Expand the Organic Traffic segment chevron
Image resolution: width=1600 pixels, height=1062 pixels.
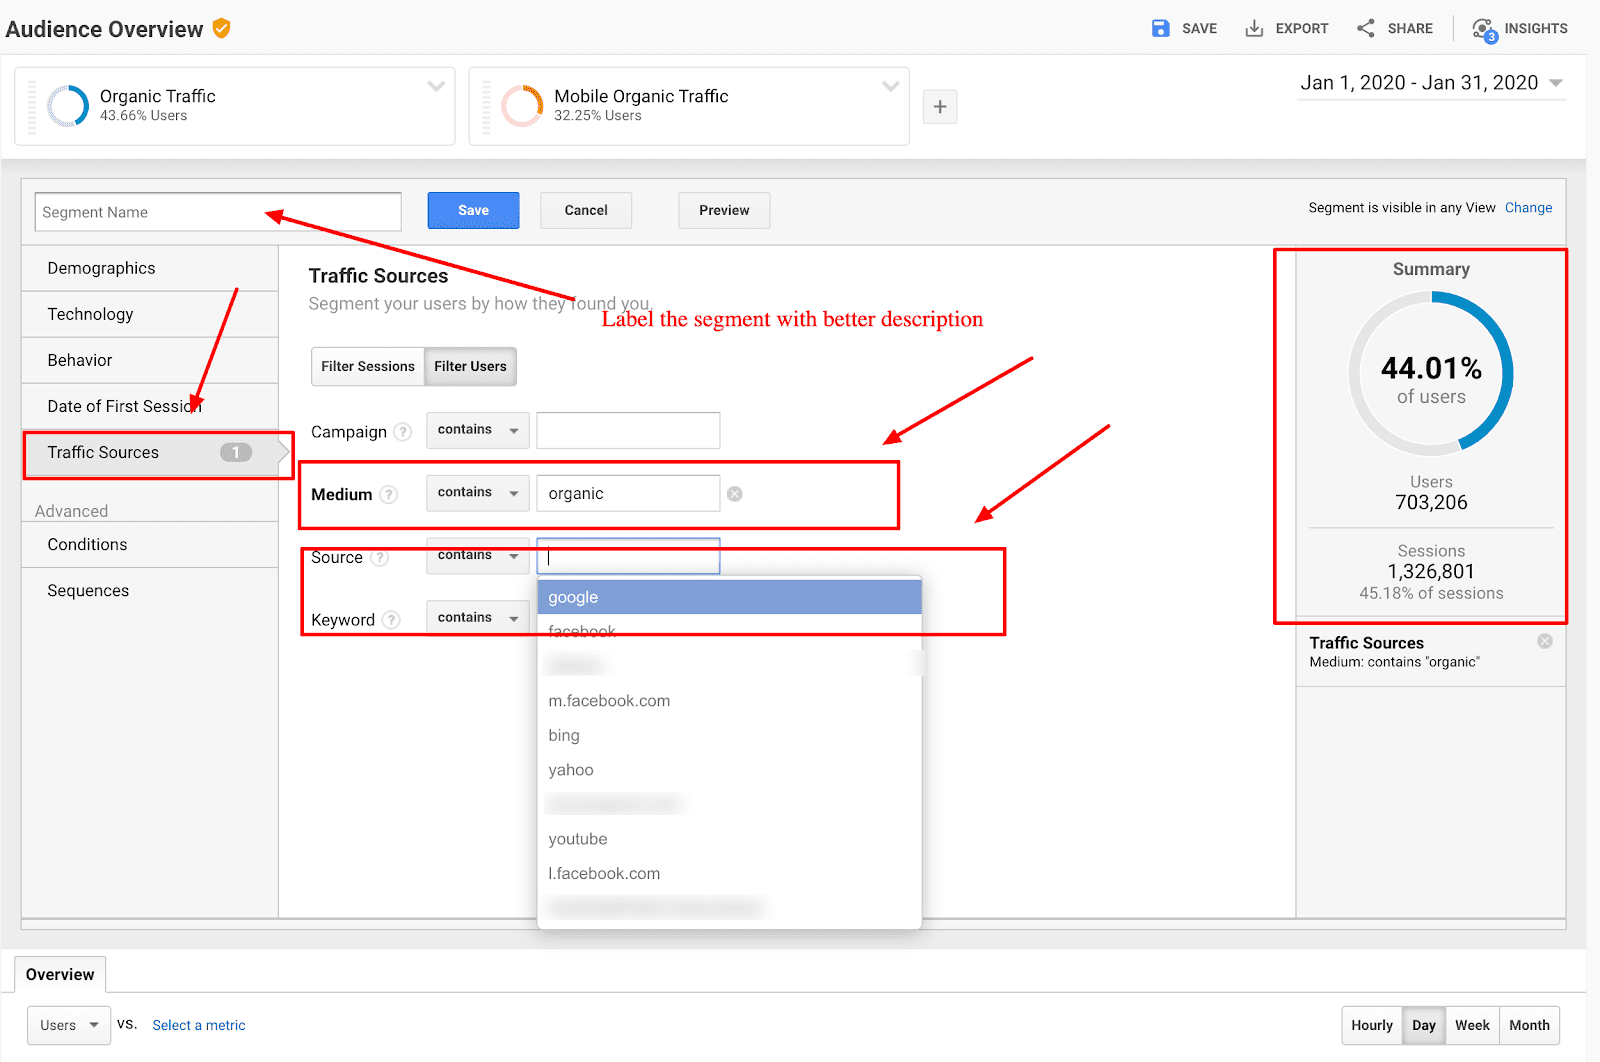pyautogui.click(x=436, y=87)
